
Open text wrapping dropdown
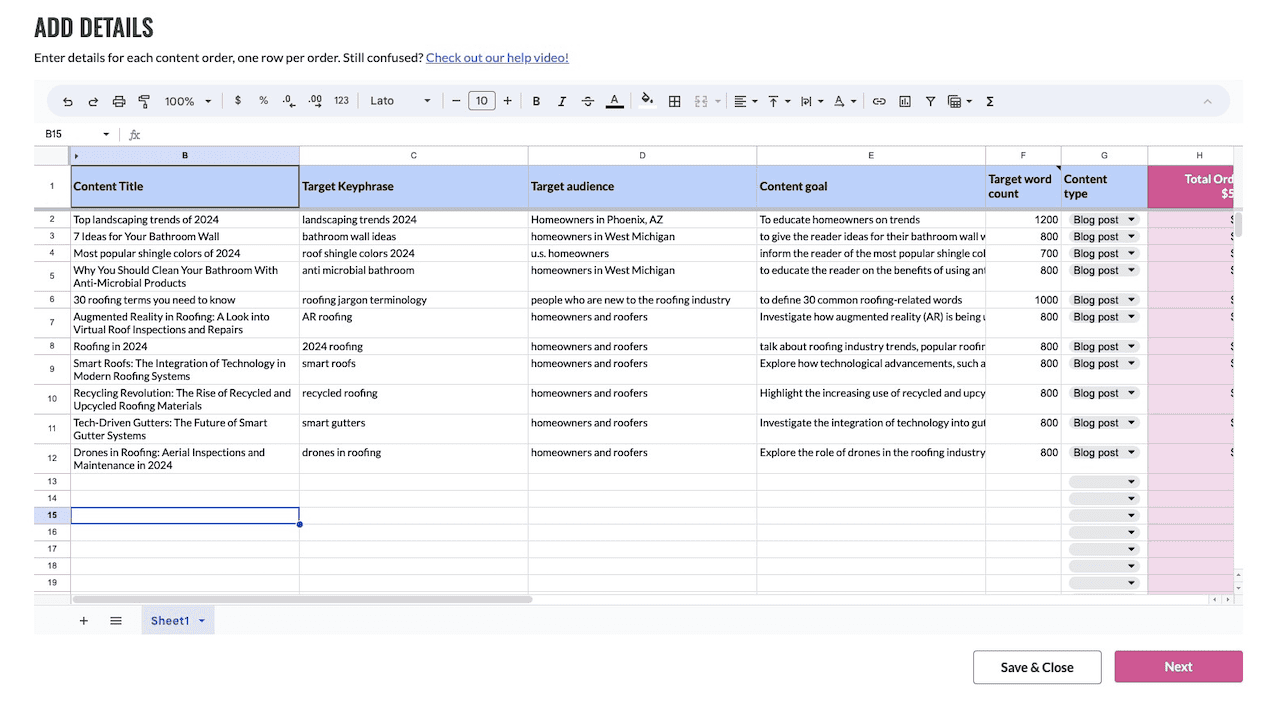[x=811, y=101]
